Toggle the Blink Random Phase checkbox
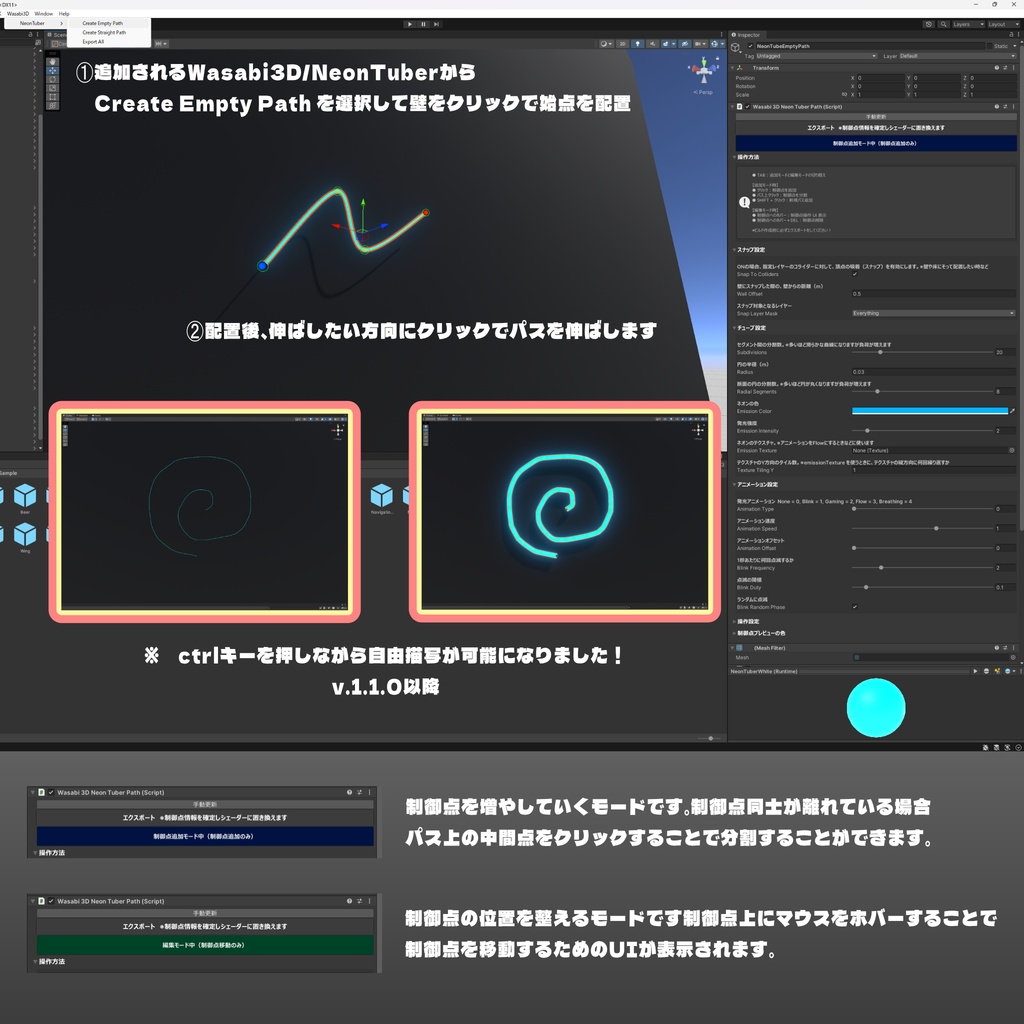Screen dimensions: 1024x1024 pyautogui.click(x=855, y=607)
